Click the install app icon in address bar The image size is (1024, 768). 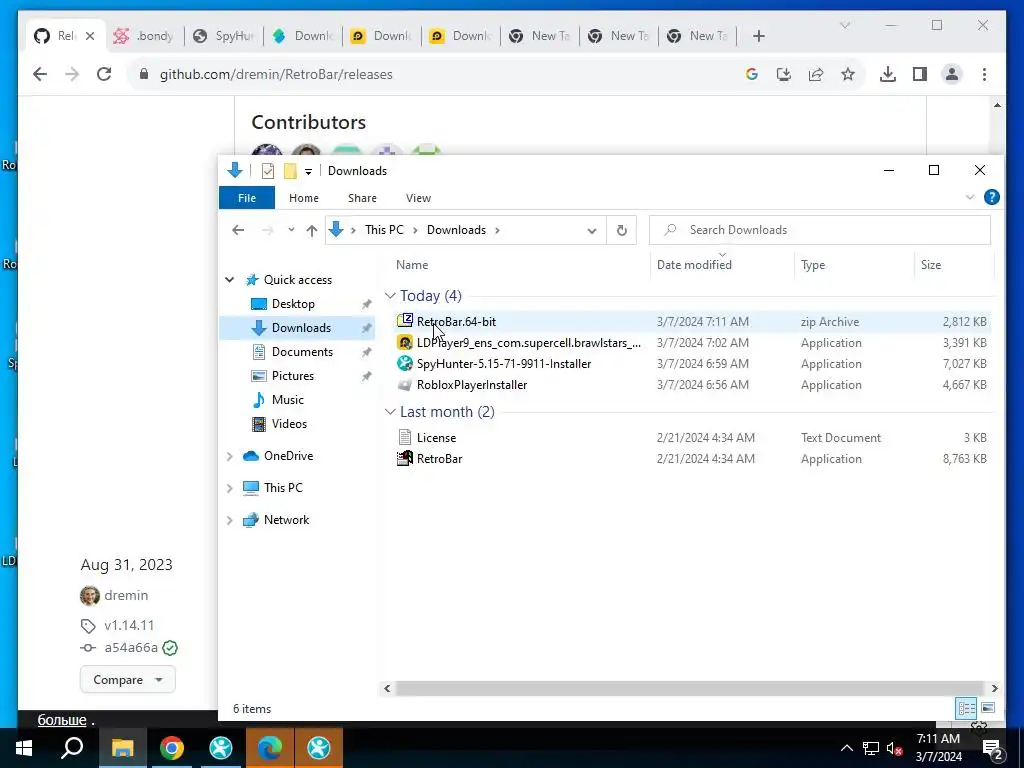tap(784, 74)
